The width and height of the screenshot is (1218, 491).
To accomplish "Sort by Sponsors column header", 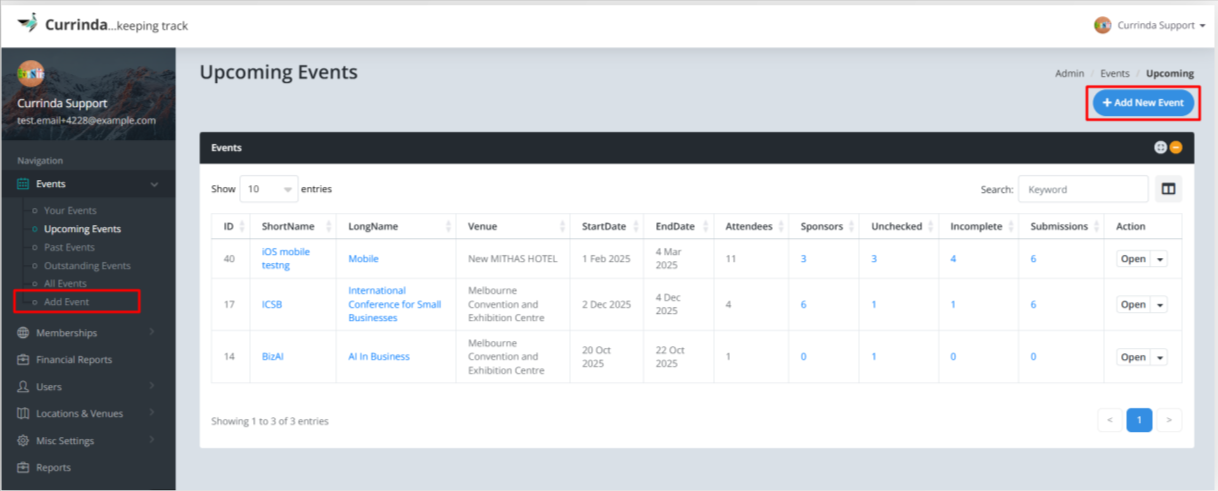I will tap(824, 227).
